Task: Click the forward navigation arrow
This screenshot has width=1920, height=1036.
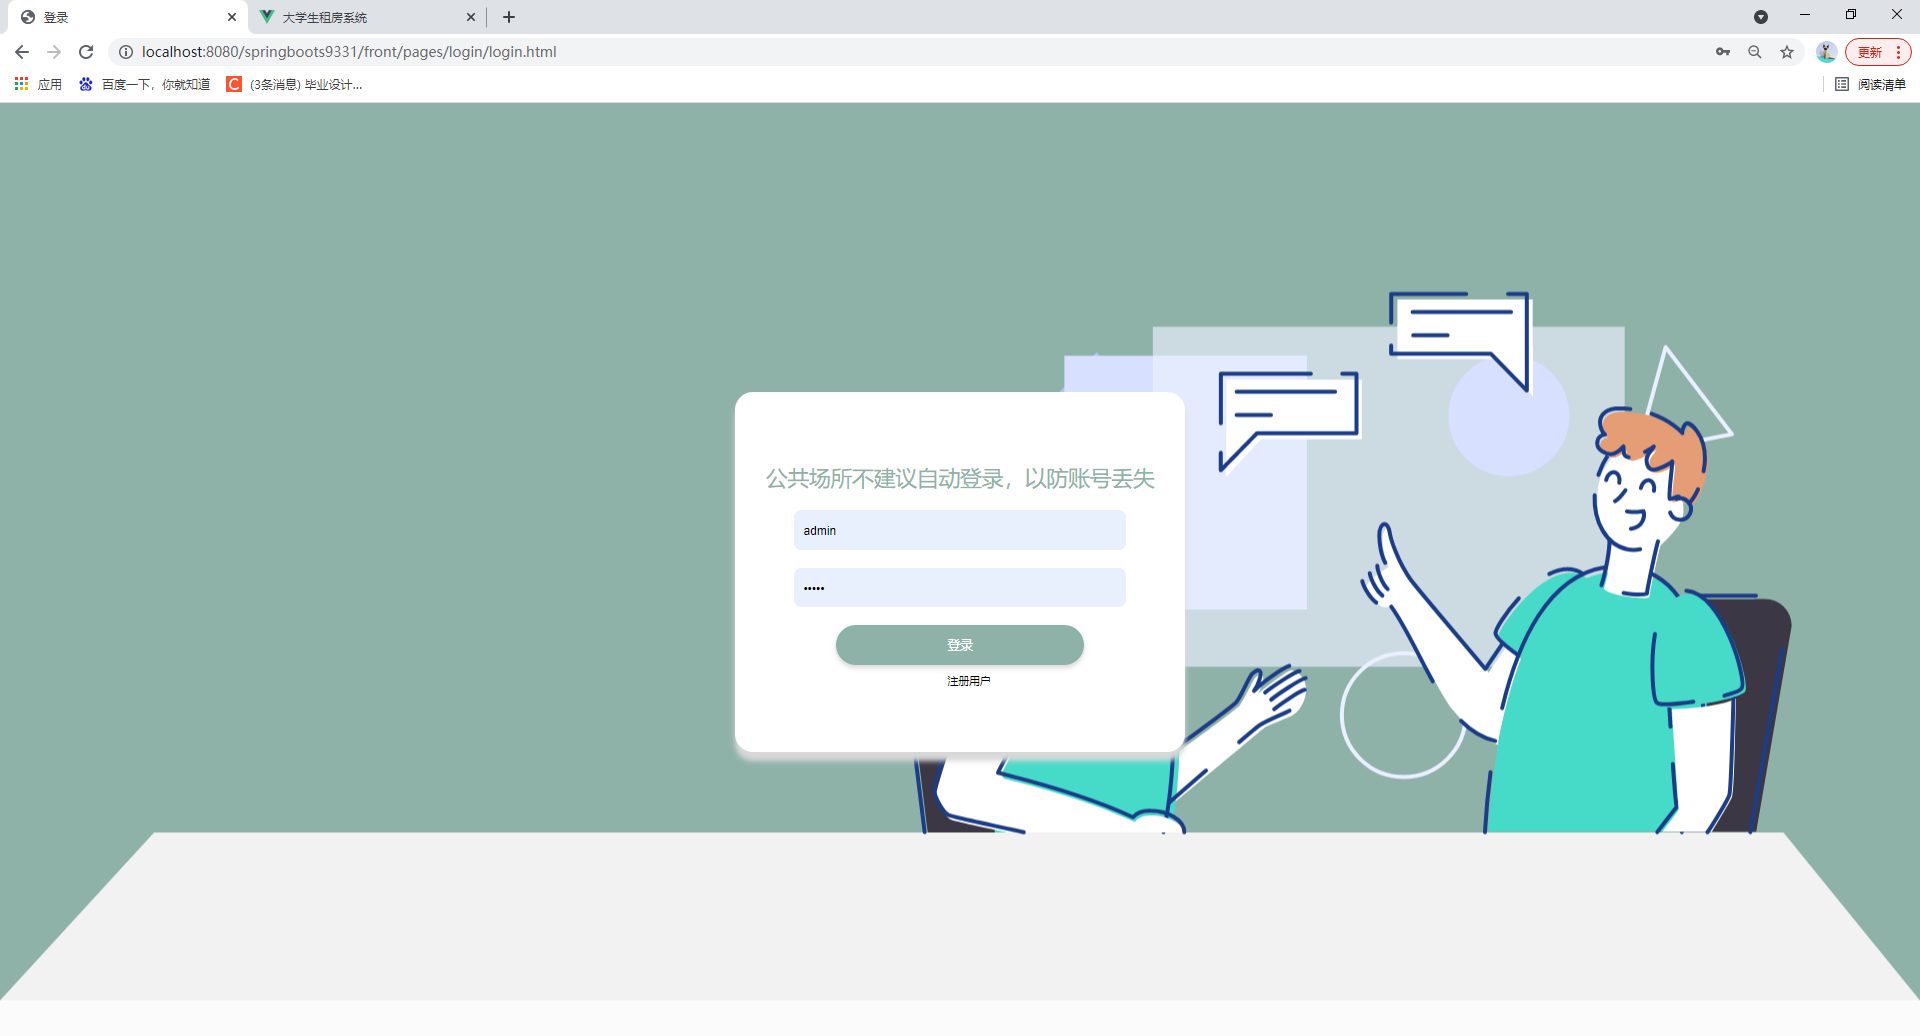Action: (54, 52)
